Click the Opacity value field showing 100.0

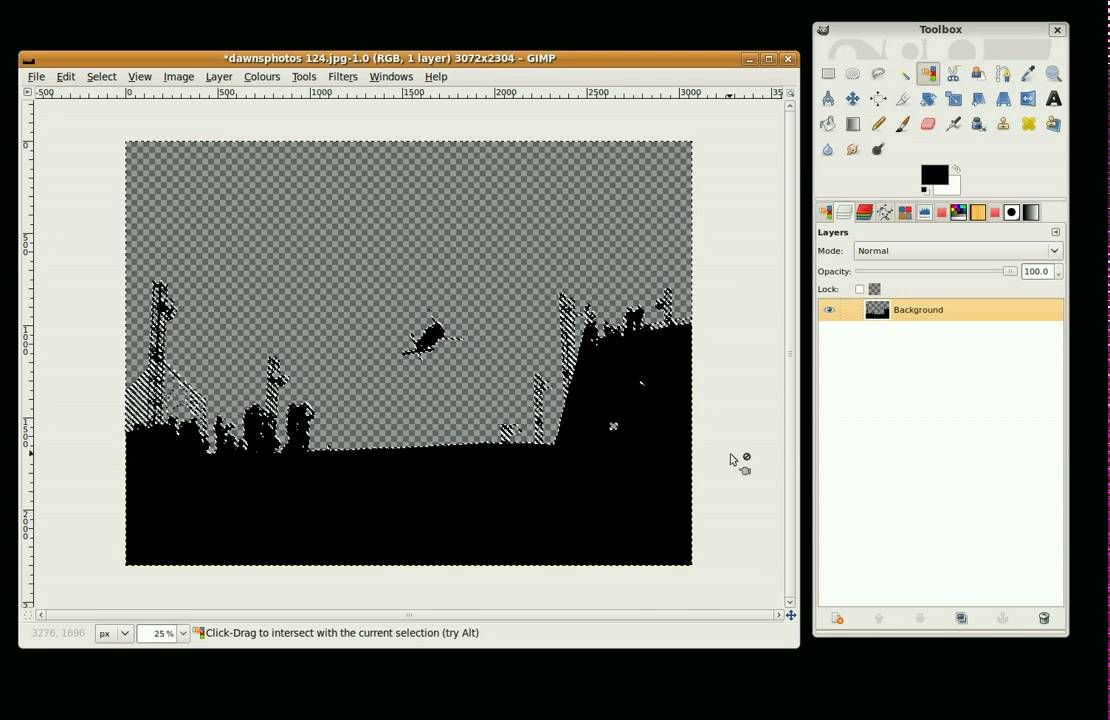1037,271
